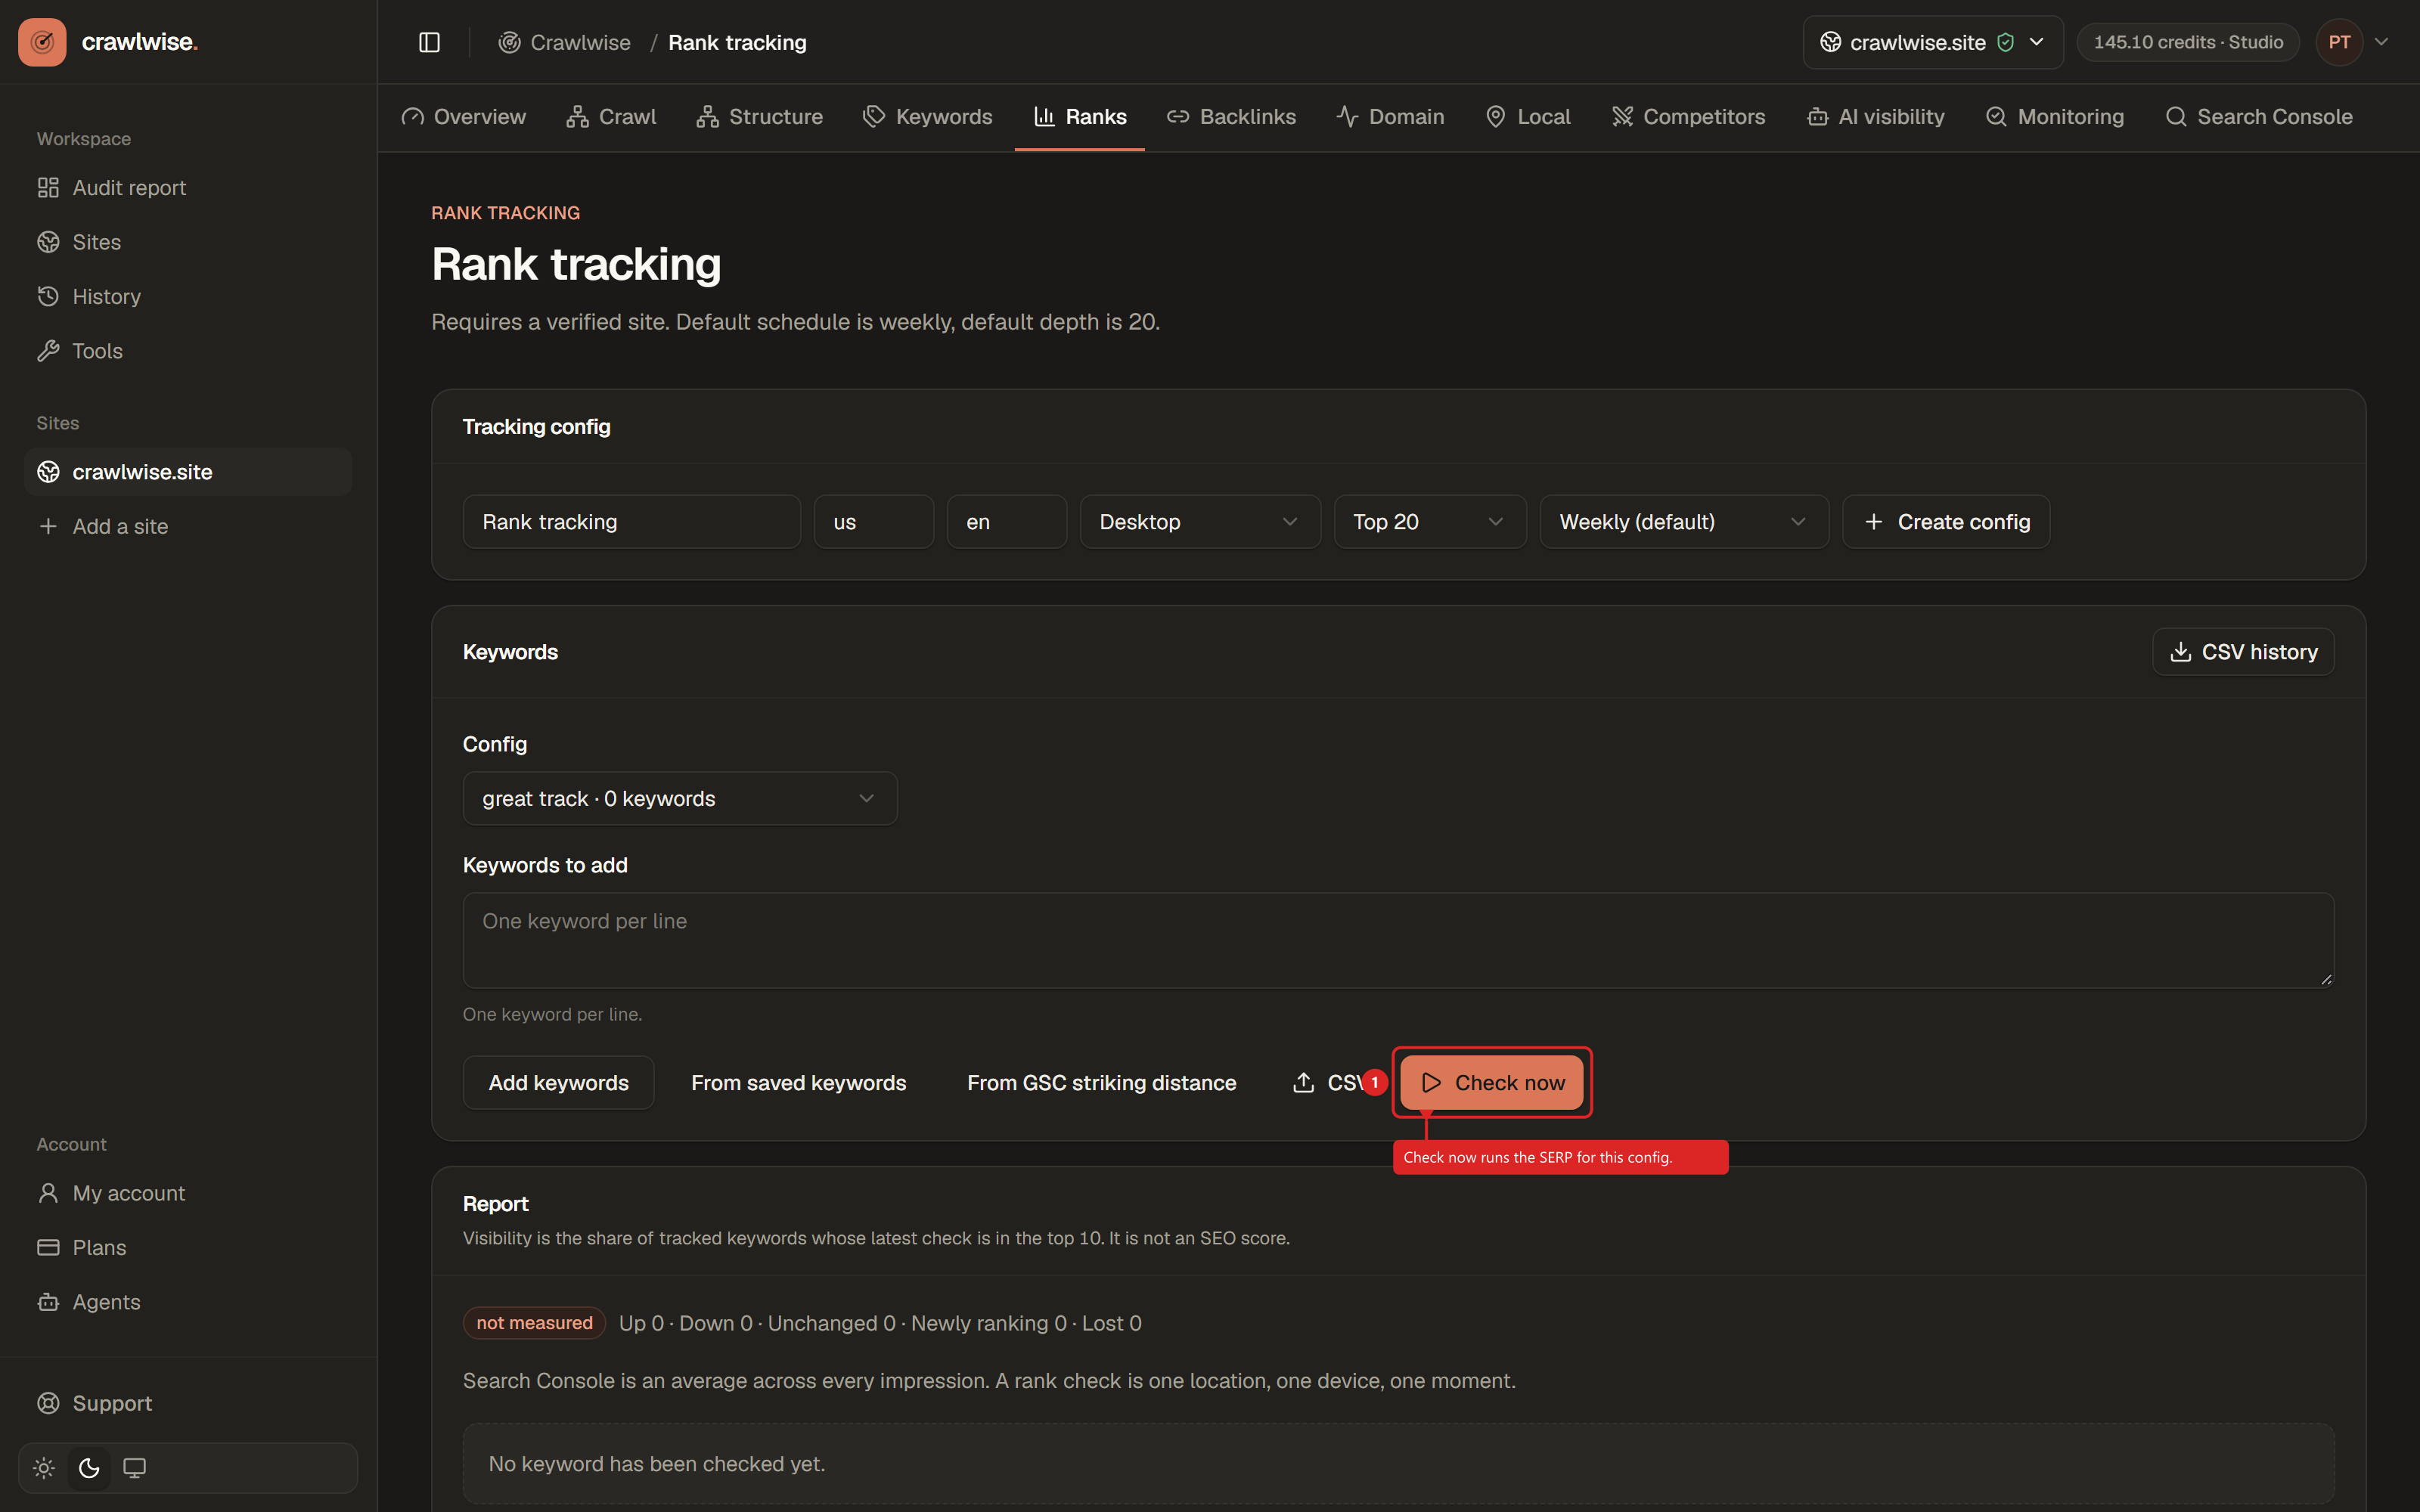Viewport: 2420px width, 1512px height.
Task: Click the crawlwise logo icon
Action: [42, 42]
